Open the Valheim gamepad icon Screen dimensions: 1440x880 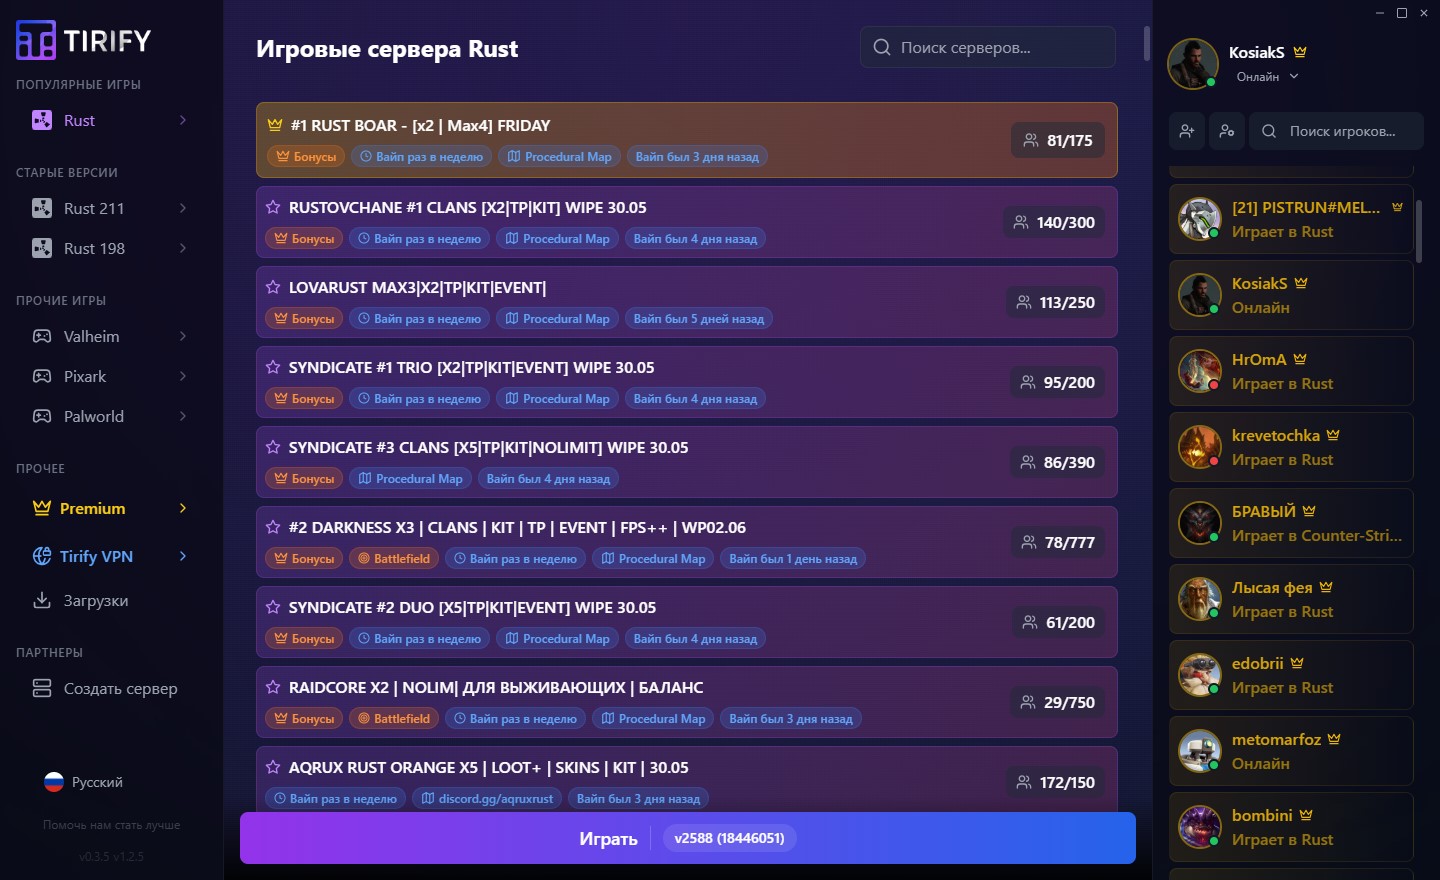click(x=42, y=336)
